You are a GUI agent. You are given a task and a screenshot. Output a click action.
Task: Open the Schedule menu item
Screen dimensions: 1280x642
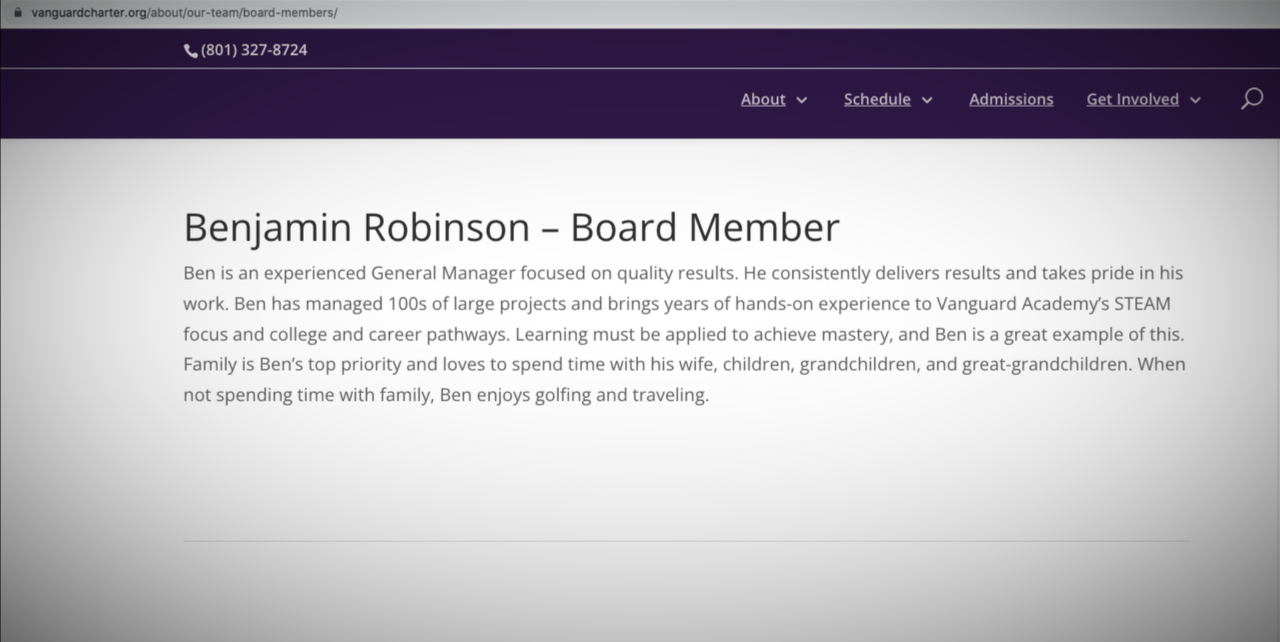coord(877,99)
